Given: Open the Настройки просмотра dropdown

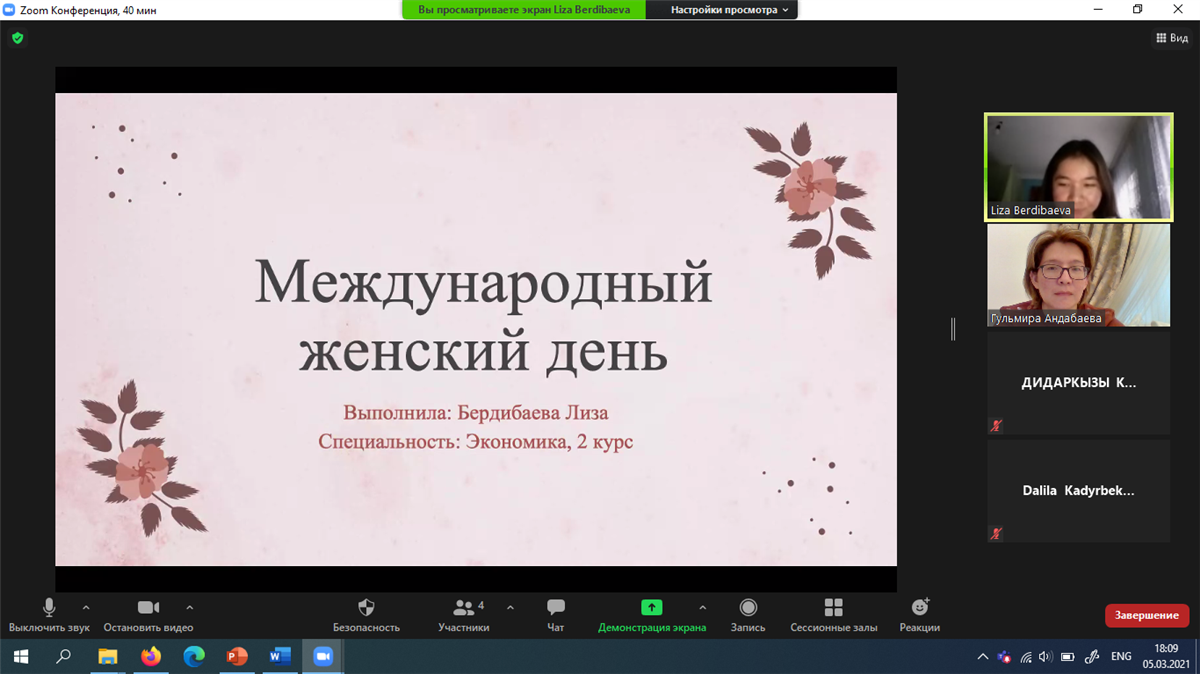Looking at the screenshot, I should point(729,10).
